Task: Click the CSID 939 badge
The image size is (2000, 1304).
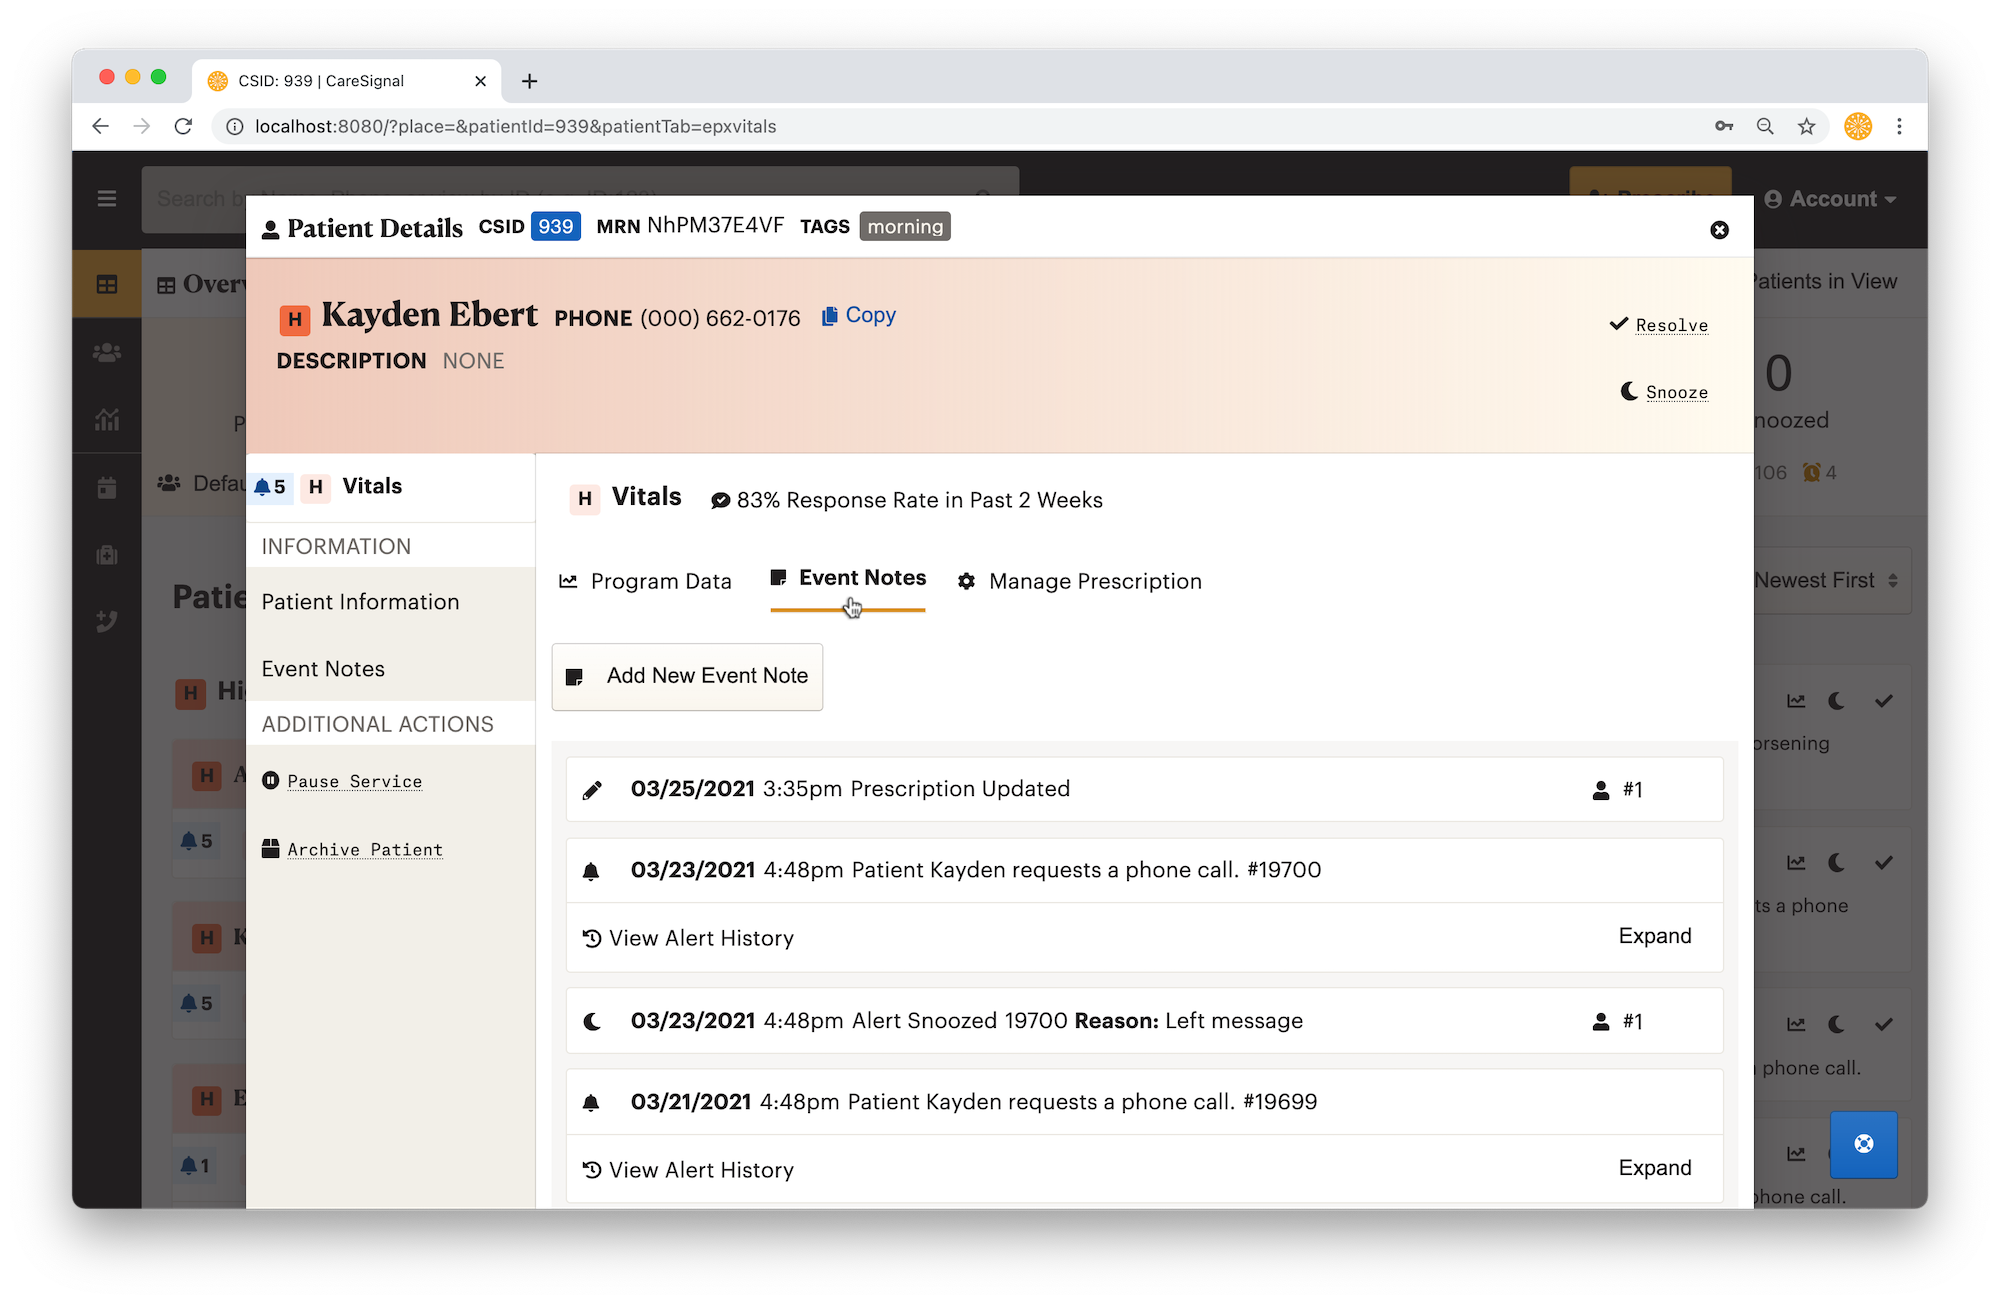Action: 556,227
